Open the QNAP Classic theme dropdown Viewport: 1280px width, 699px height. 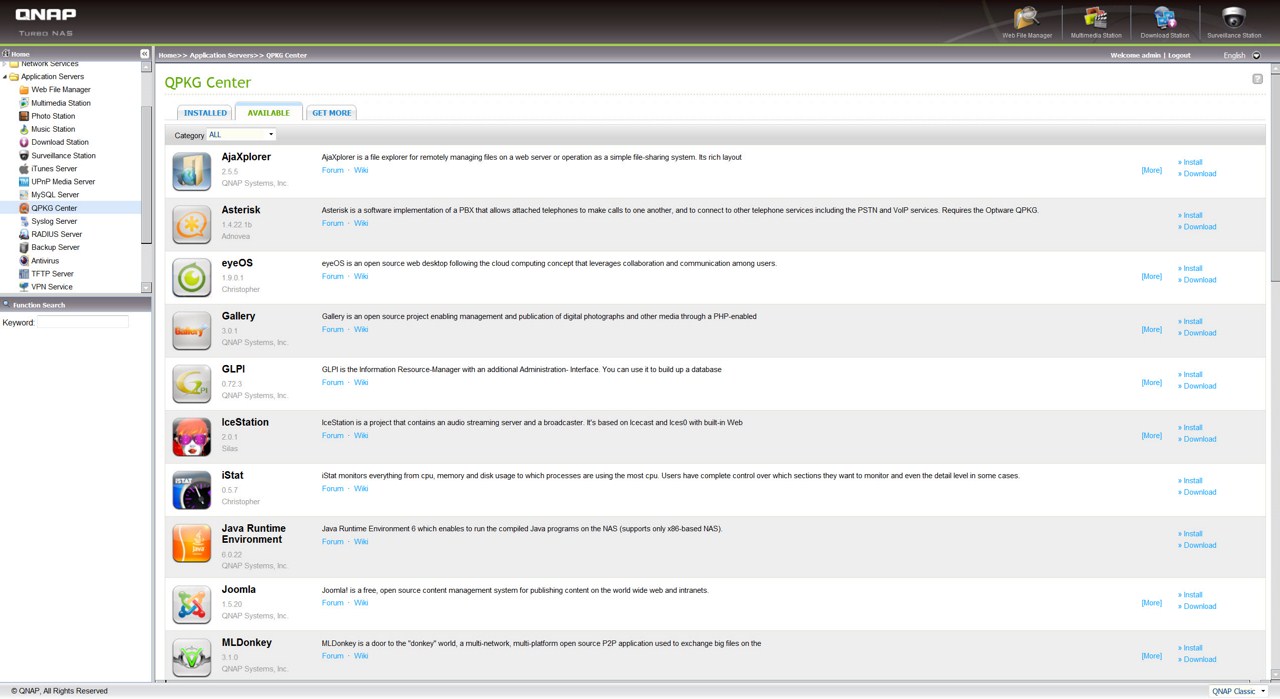coord(1238,691)
